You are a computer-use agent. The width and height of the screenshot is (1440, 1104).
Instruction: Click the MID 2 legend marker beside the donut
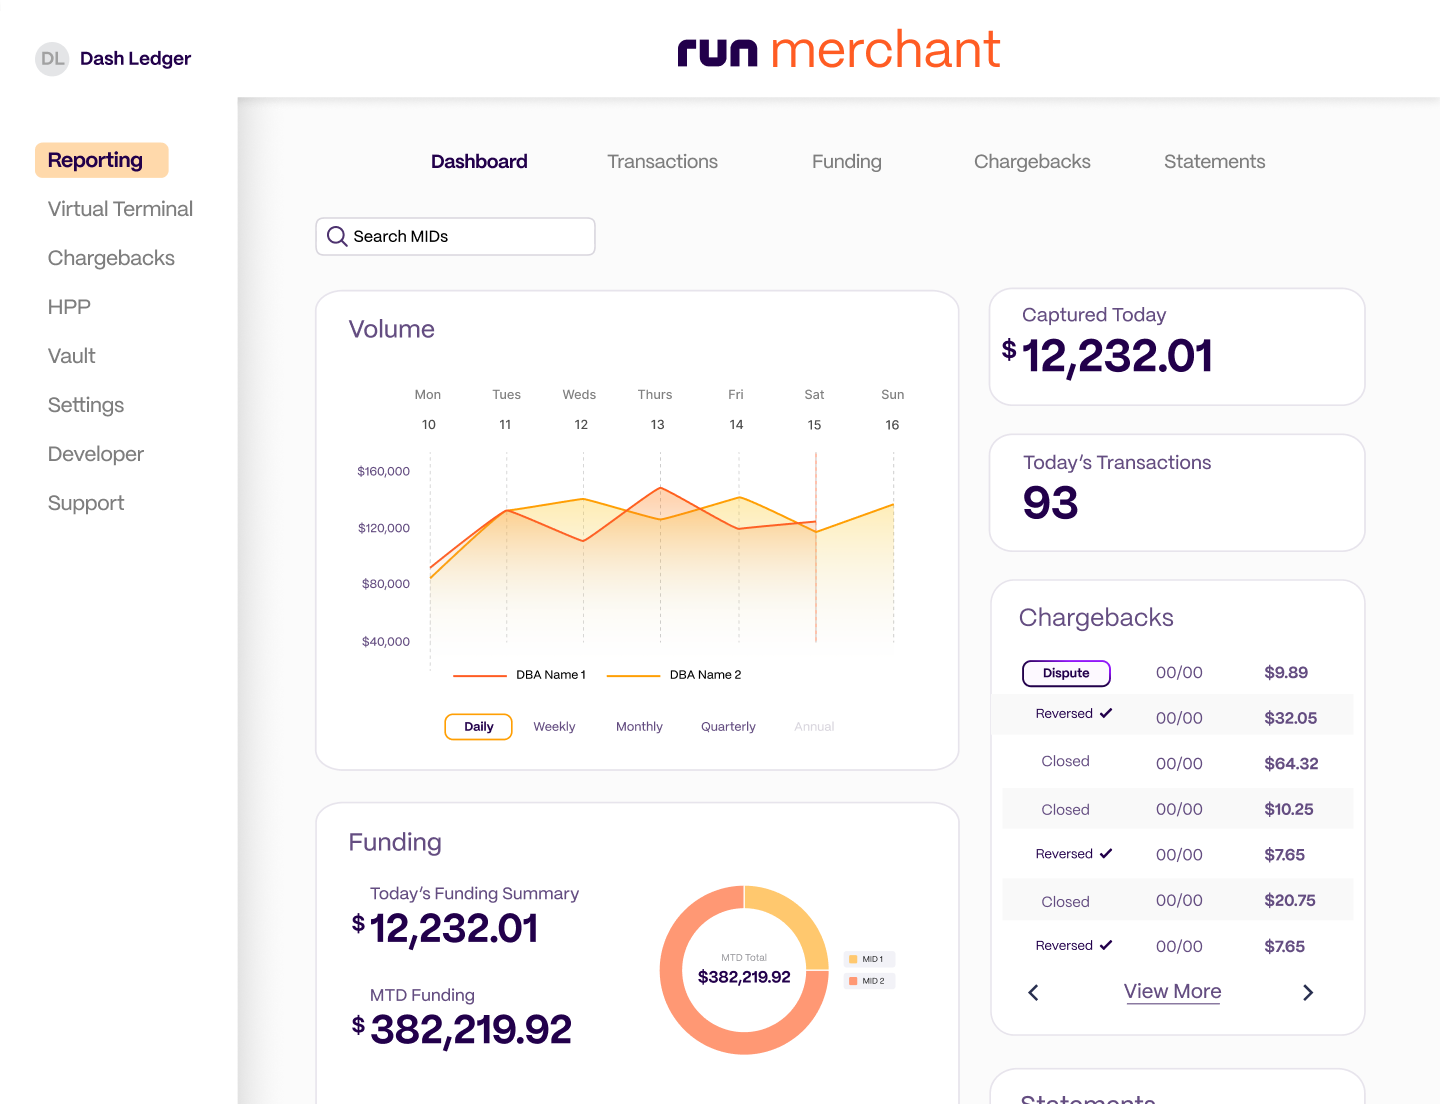click(855, 980)
